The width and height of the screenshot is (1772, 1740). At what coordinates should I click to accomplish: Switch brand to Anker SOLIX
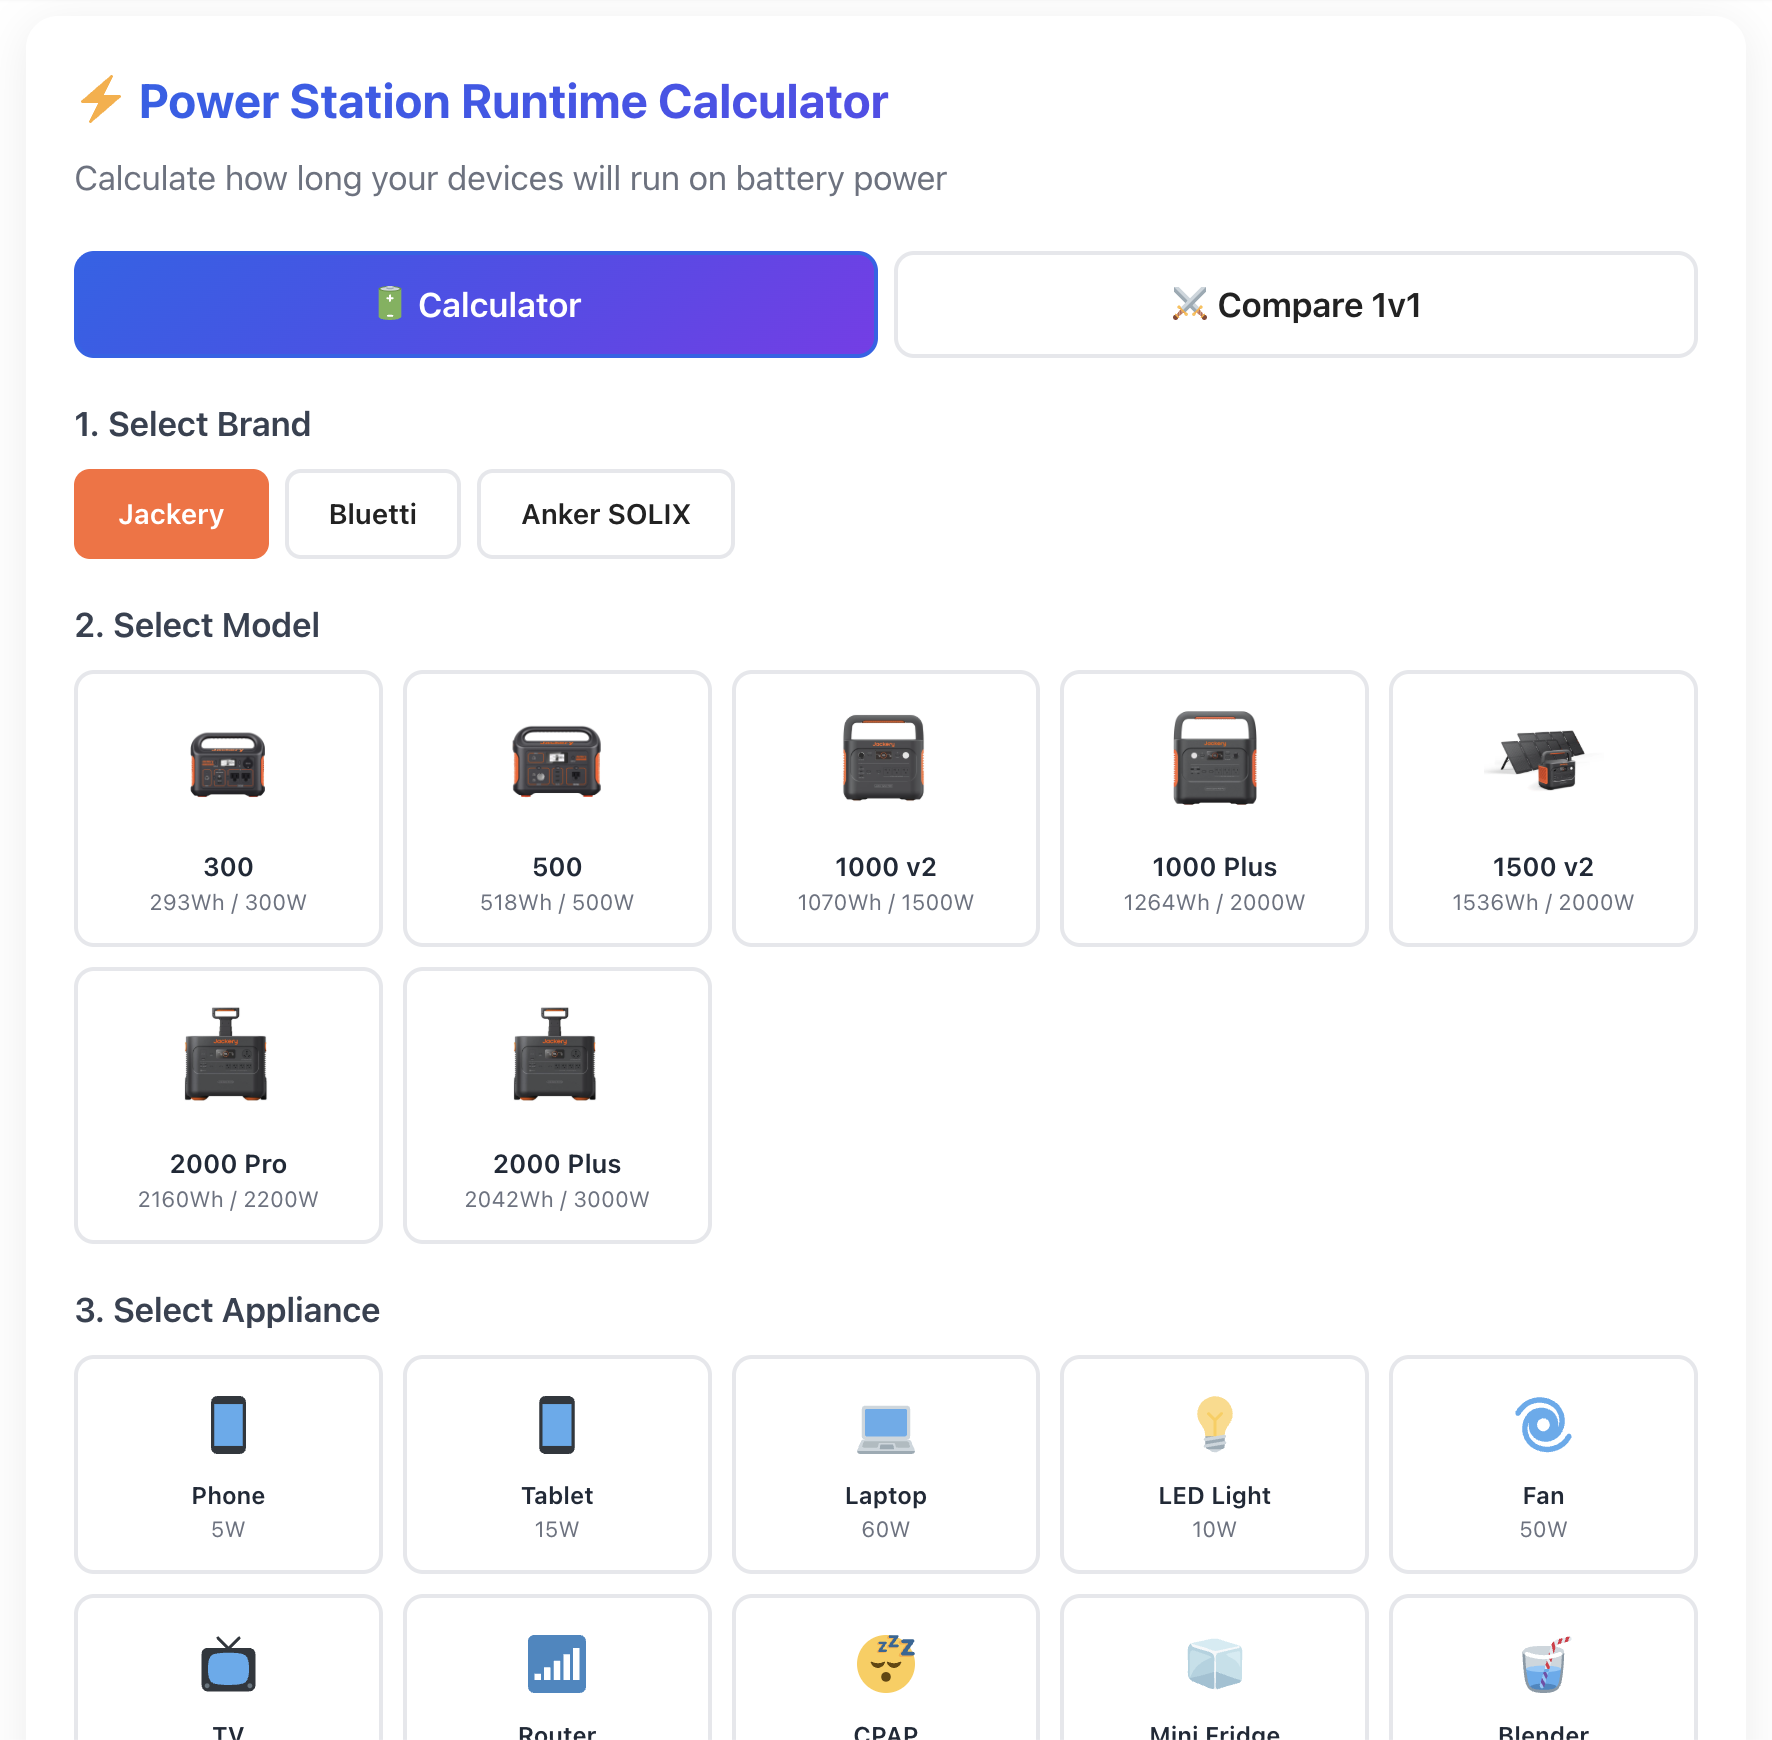[605, 514]
